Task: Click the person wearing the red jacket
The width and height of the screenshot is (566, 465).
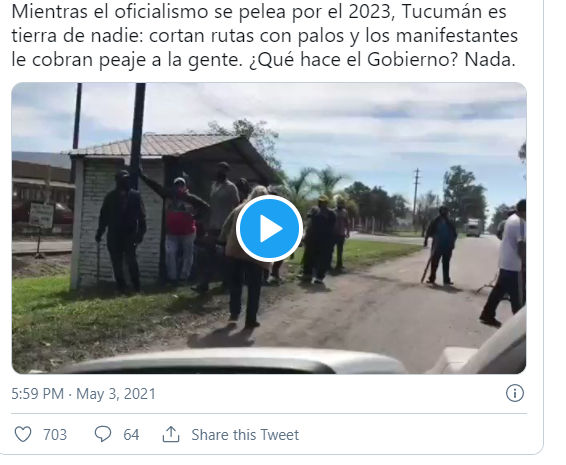Action: [180, 227]
